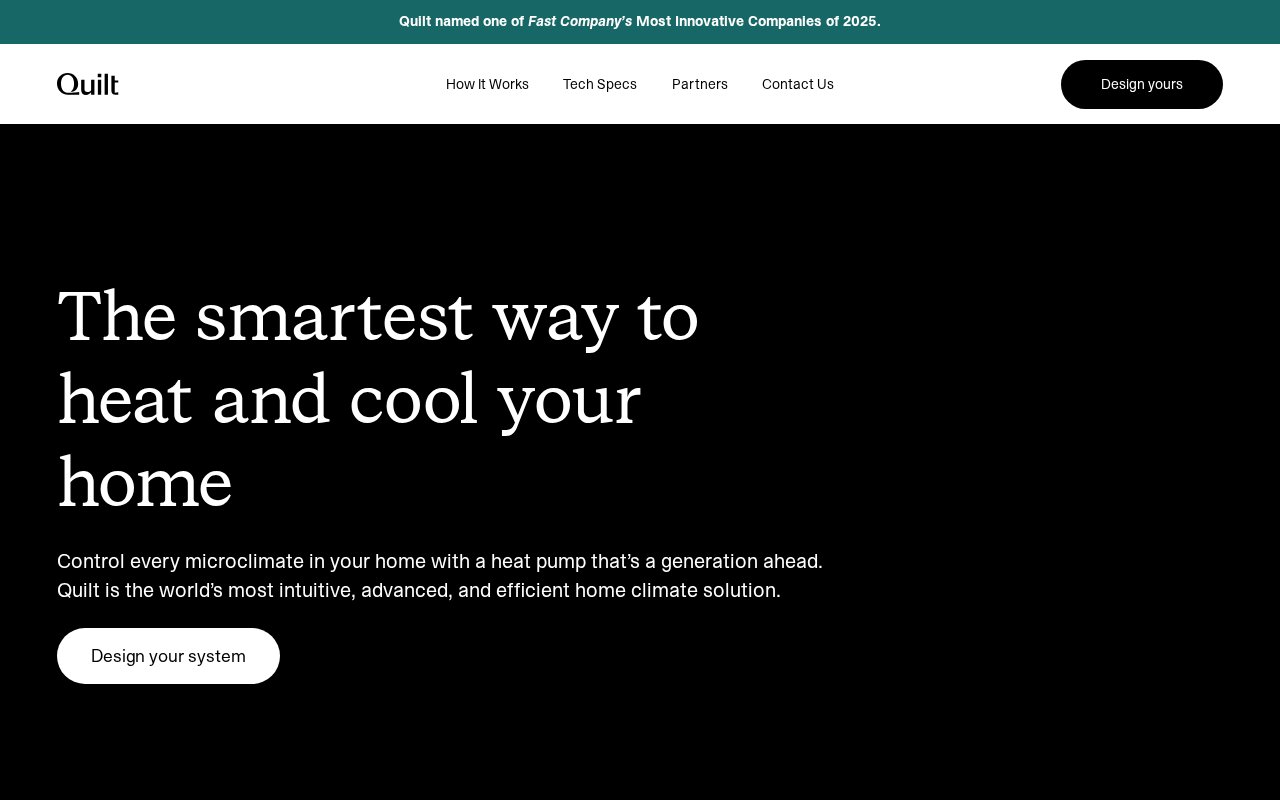The height and width of the screenshot is (800, 1280).
Task: Open the Partners menu item
Action: [700, 84]
